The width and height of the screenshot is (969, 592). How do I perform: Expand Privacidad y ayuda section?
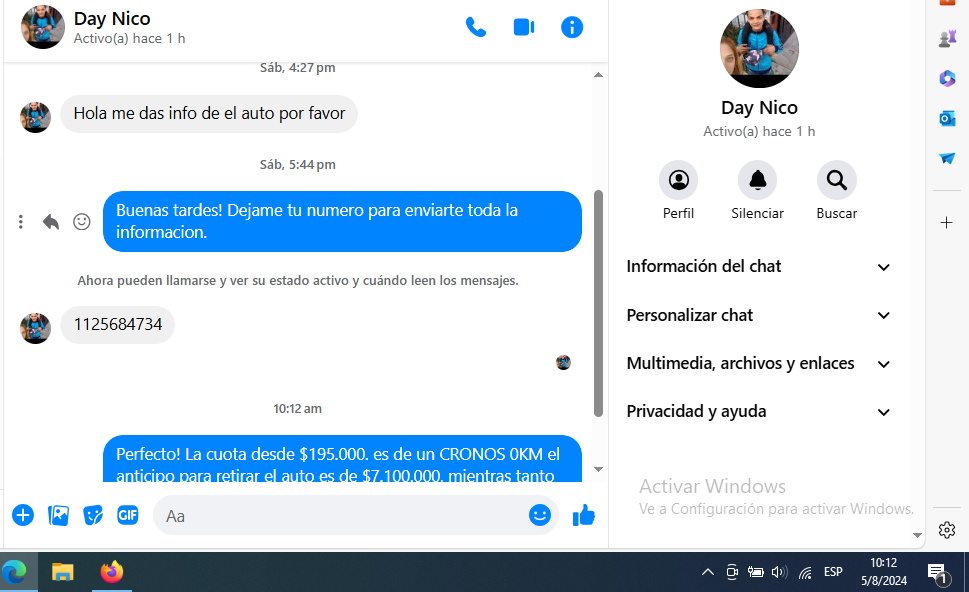tap(758, 412)
